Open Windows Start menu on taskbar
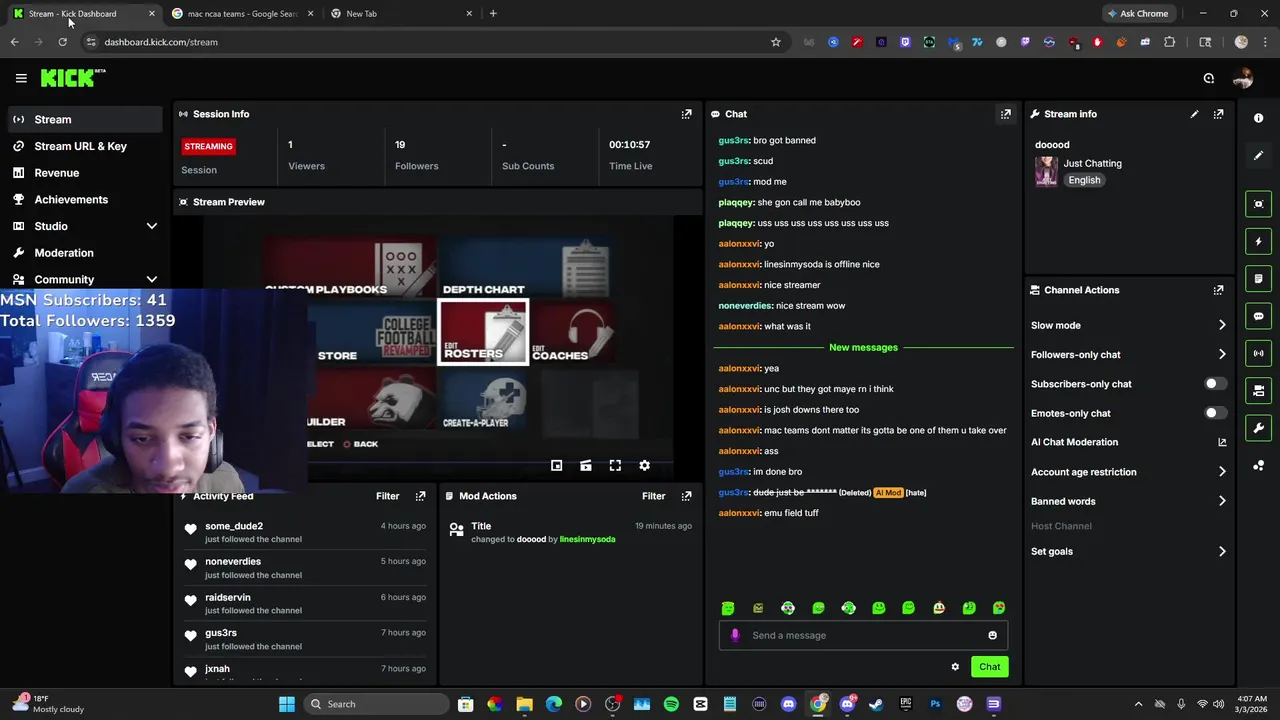Image resolution: width=1280 pixels, height=720 pixels. (287, 704)
